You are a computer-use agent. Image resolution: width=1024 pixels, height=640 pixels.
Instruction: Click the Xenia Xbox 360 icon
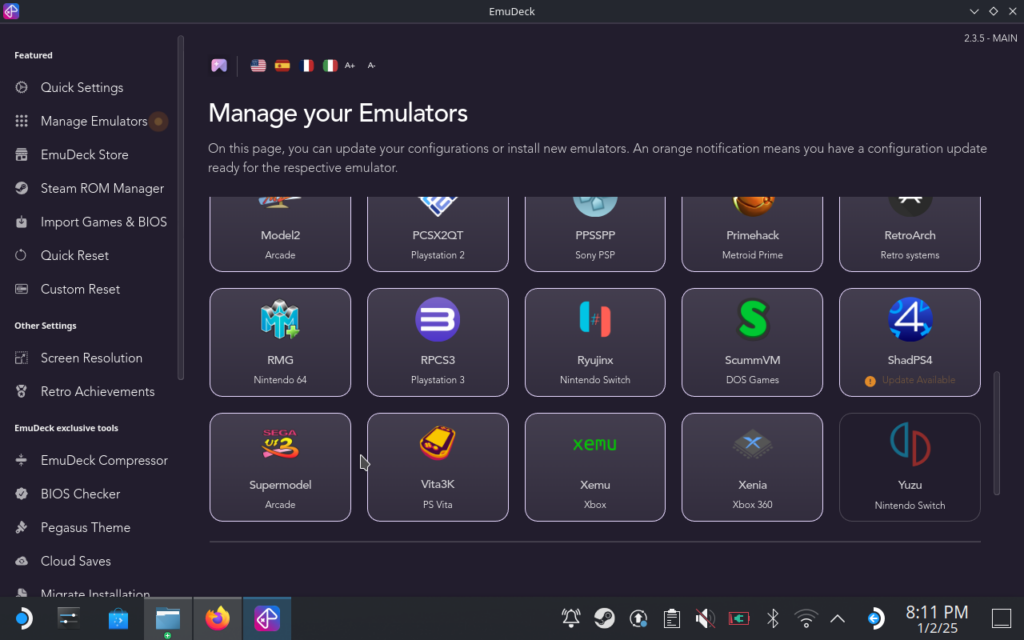click(752, 444)
